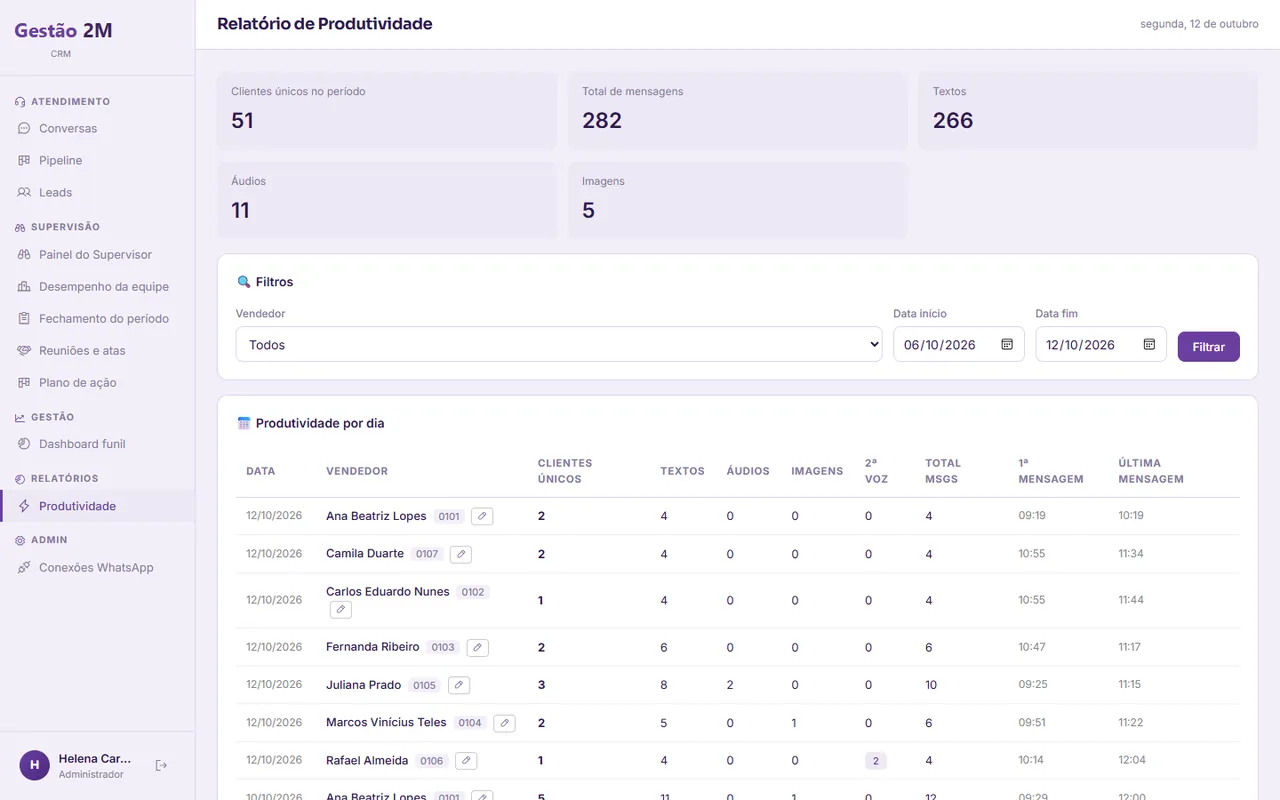Click the Fechamento do período clipboard icon

click(x=24, y=318)
